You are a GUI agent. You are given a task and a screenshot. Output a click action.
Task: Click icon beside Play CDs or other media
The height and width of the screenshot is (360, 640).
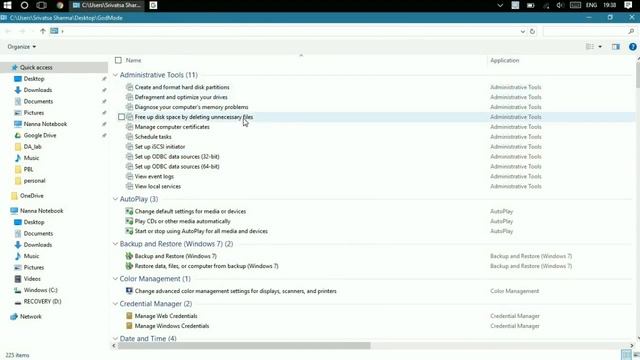click(129, 221)
